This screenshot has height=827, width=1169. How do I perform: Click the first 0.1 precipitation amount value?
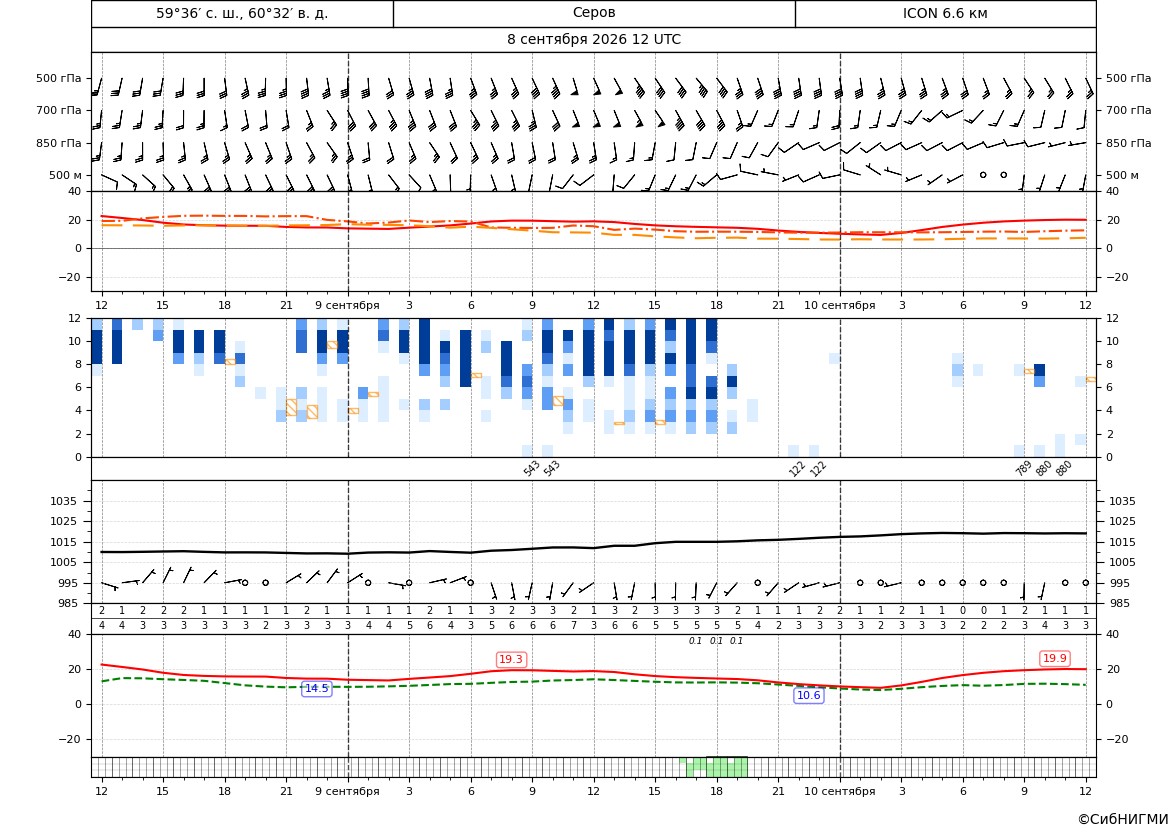695,641
